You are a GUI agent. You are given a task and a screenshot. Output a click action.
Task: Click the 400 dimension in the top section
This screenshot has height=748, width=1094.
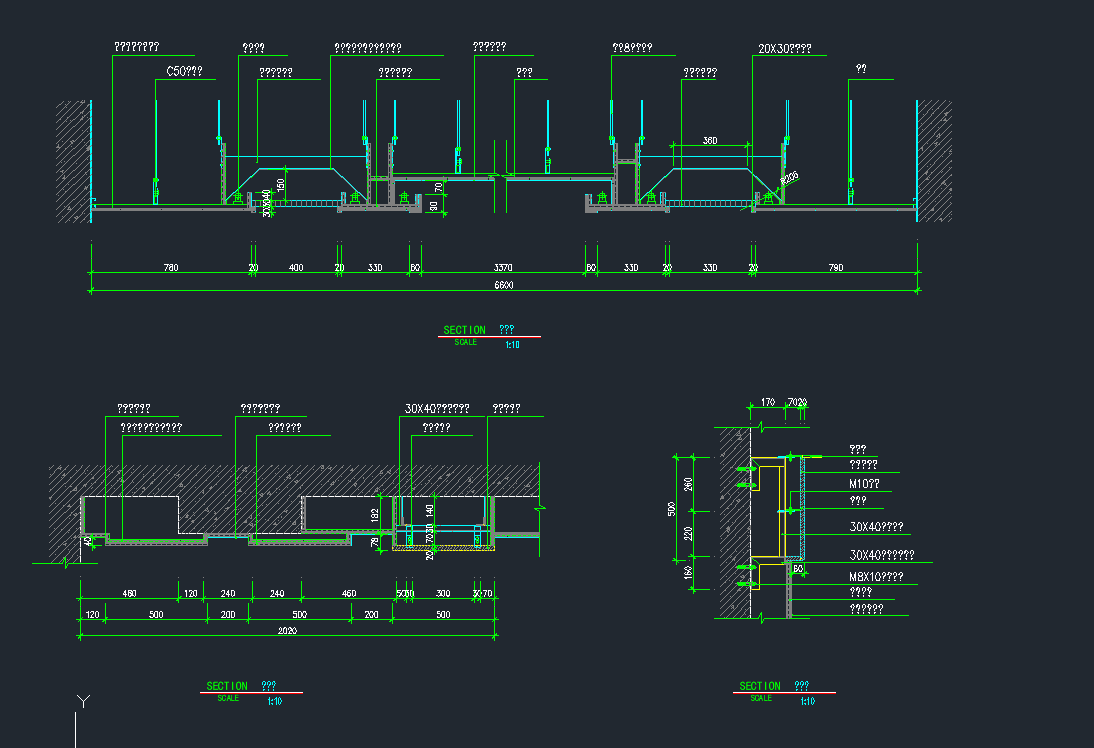296,268
